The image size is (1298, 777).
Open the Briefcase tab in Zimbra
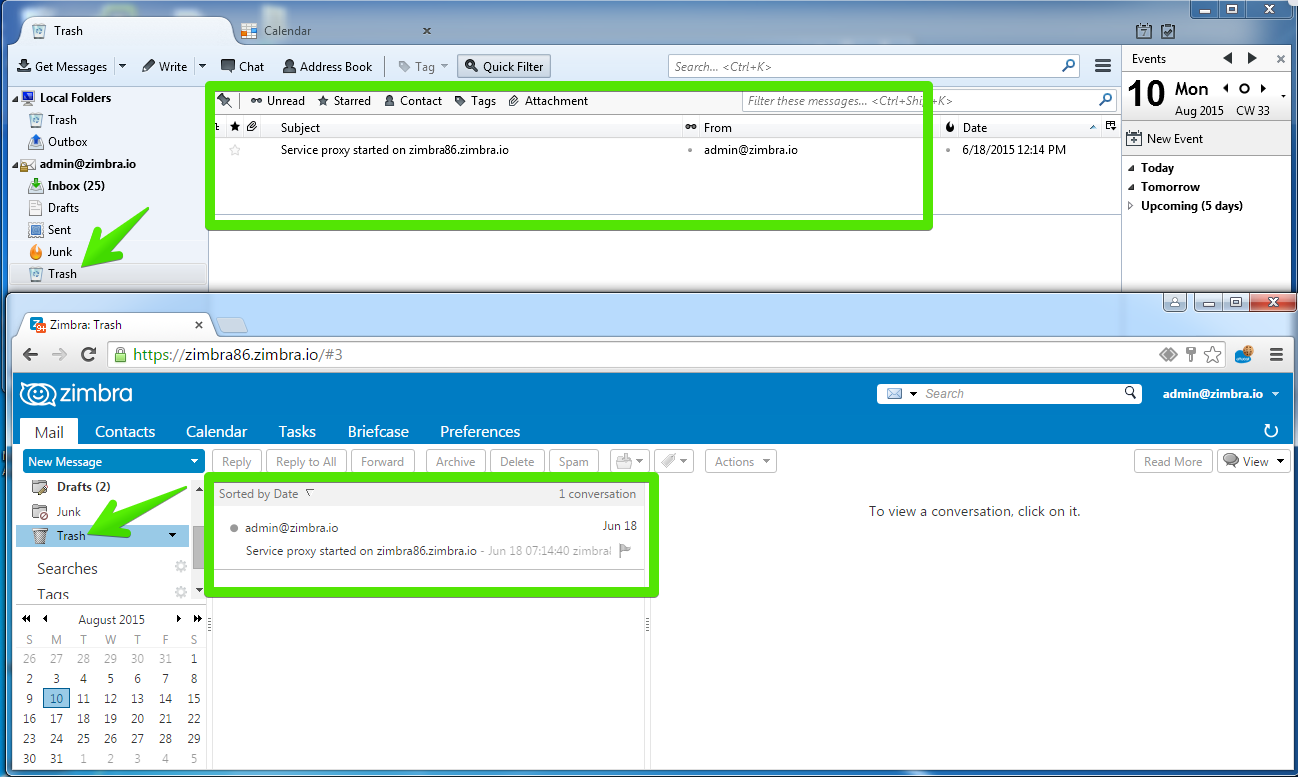[x=378, y=432]
